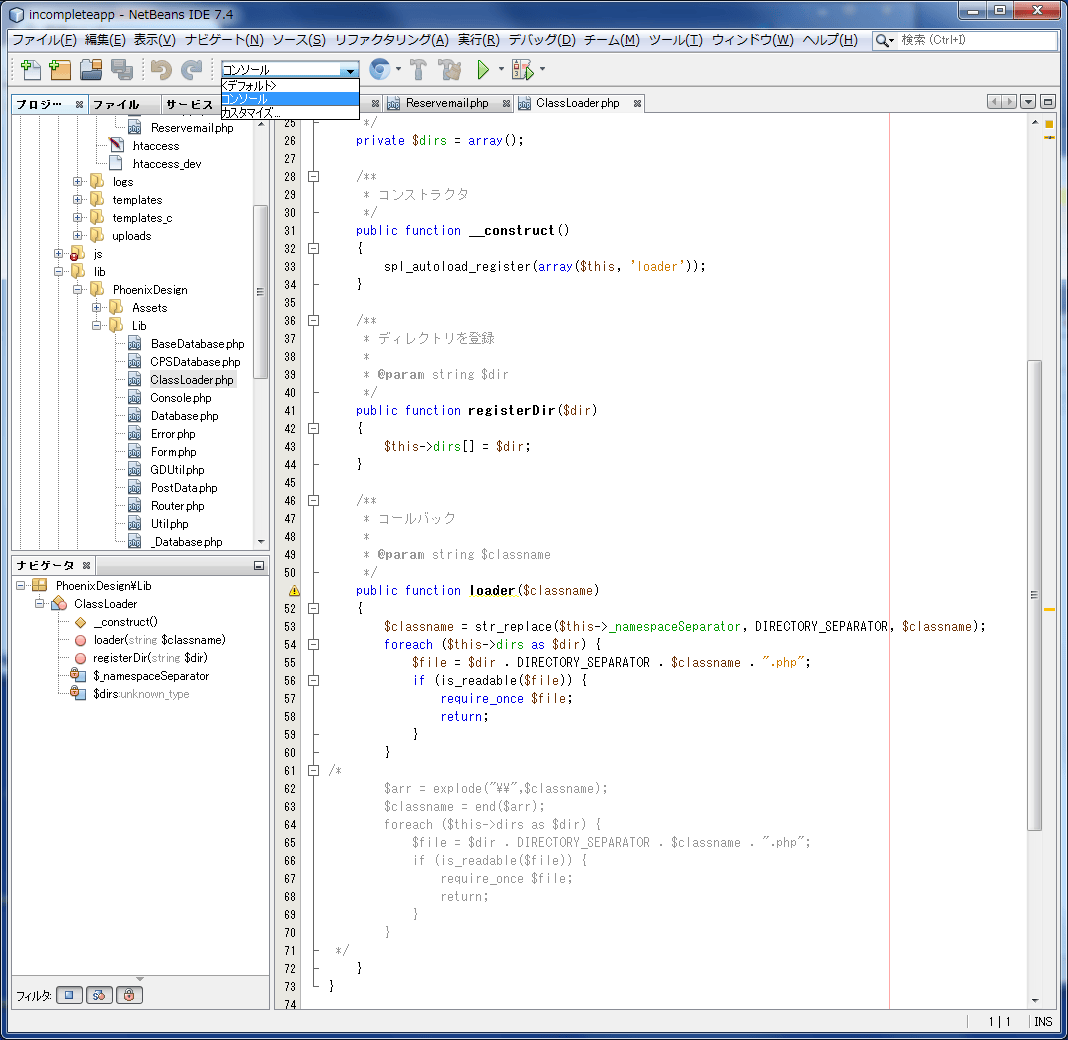The width and height of the screenshot is (1068, 1040).
Task: Click the Undo arrow icon
Action: pos(161,69)
